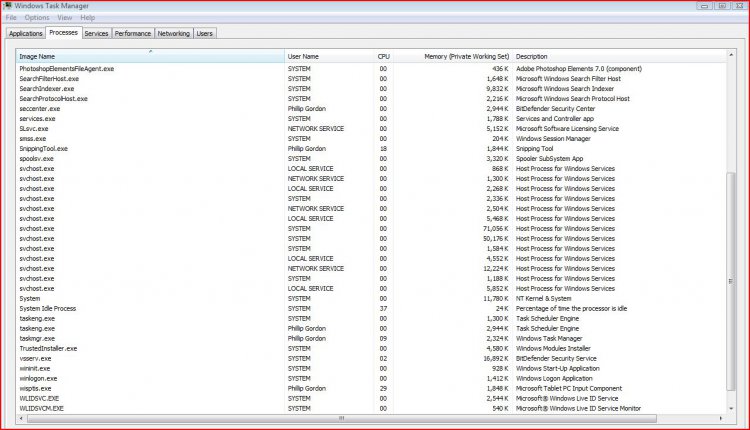Click the vertical scrollbar thumb
Image resolution: width=750 pixels, height=430 pixels.
[731, 281]
